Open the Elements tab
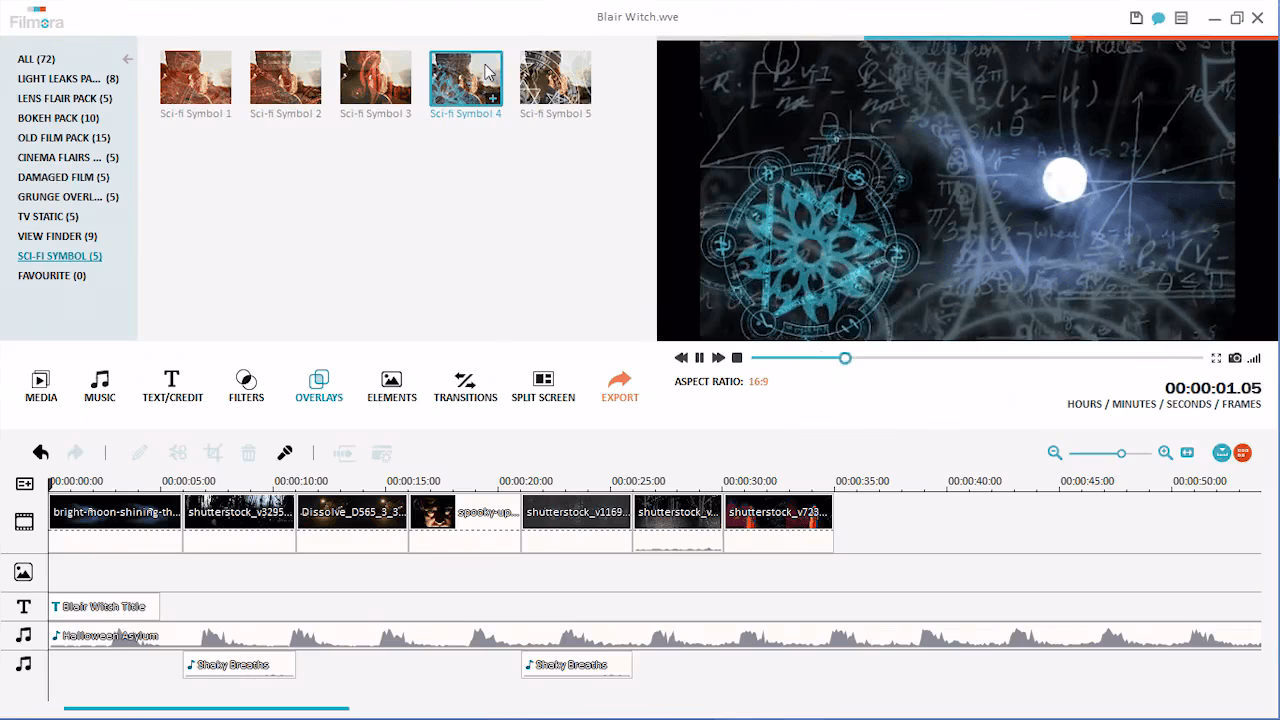 pyautogui.click(x=392, y=386)
